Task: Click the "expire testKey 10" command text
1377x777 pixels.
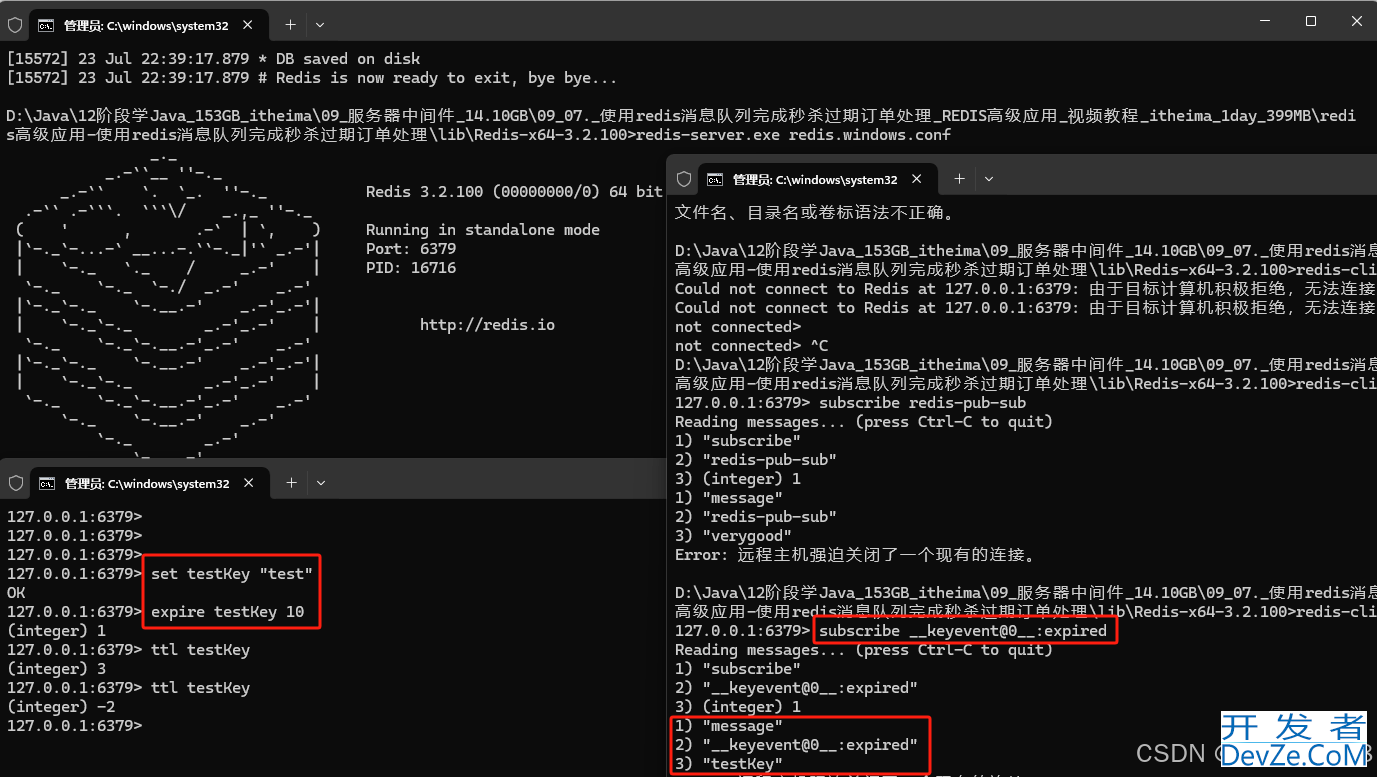Action: pyautogui.click(x=228, y=612)
